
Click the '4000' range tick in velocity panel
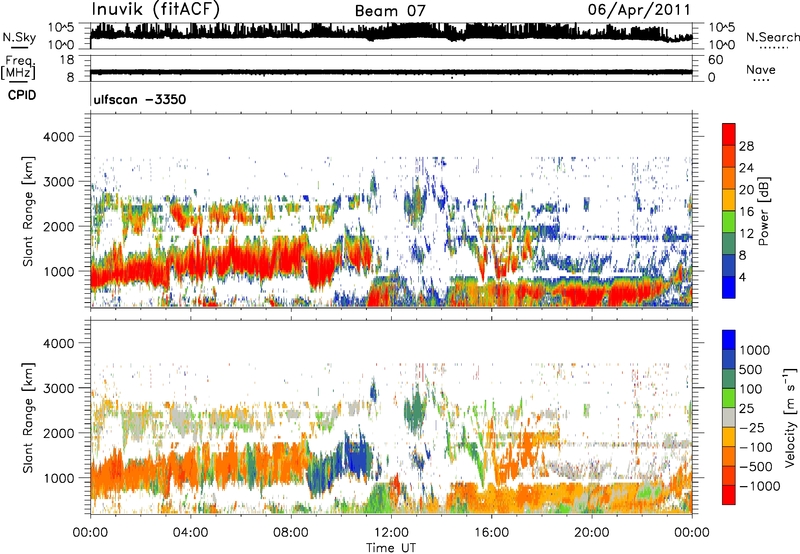61,343
